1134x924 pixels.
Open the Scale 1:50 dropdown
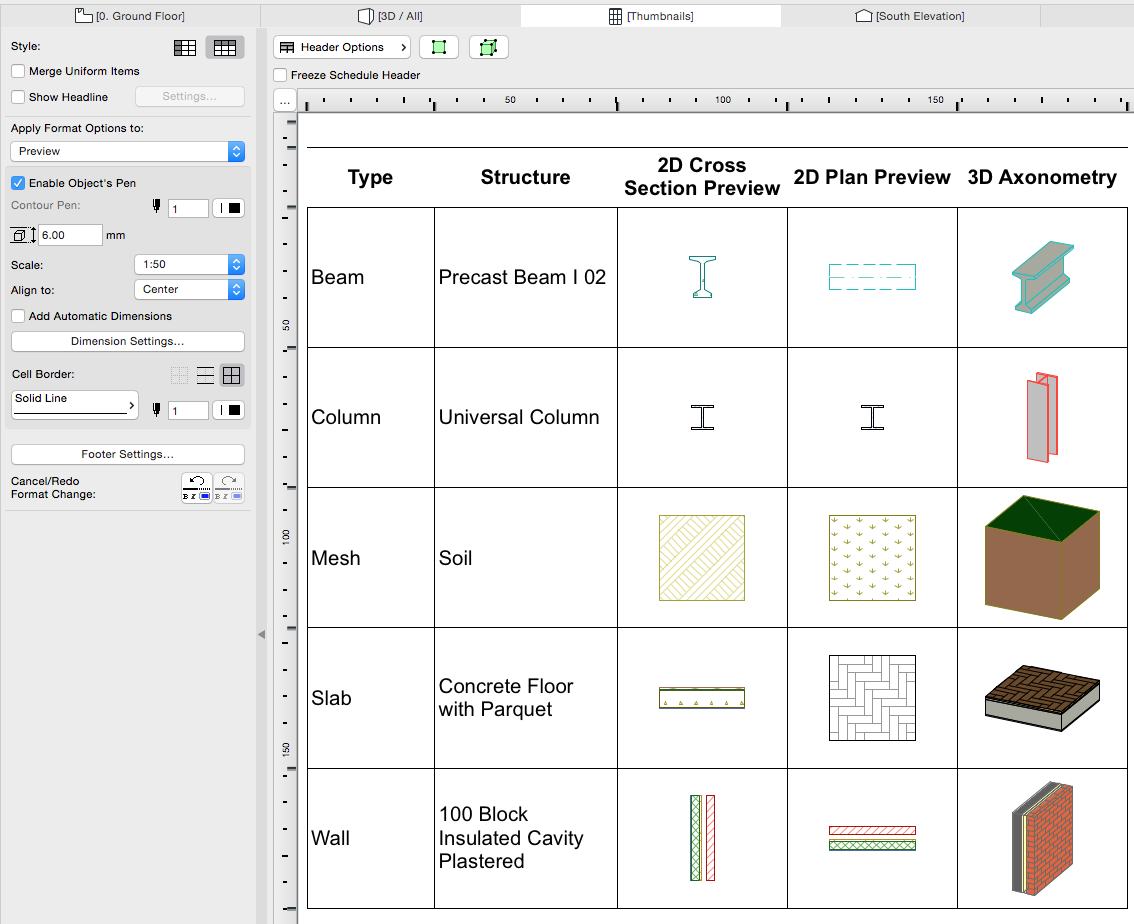(x=189, y=265)
